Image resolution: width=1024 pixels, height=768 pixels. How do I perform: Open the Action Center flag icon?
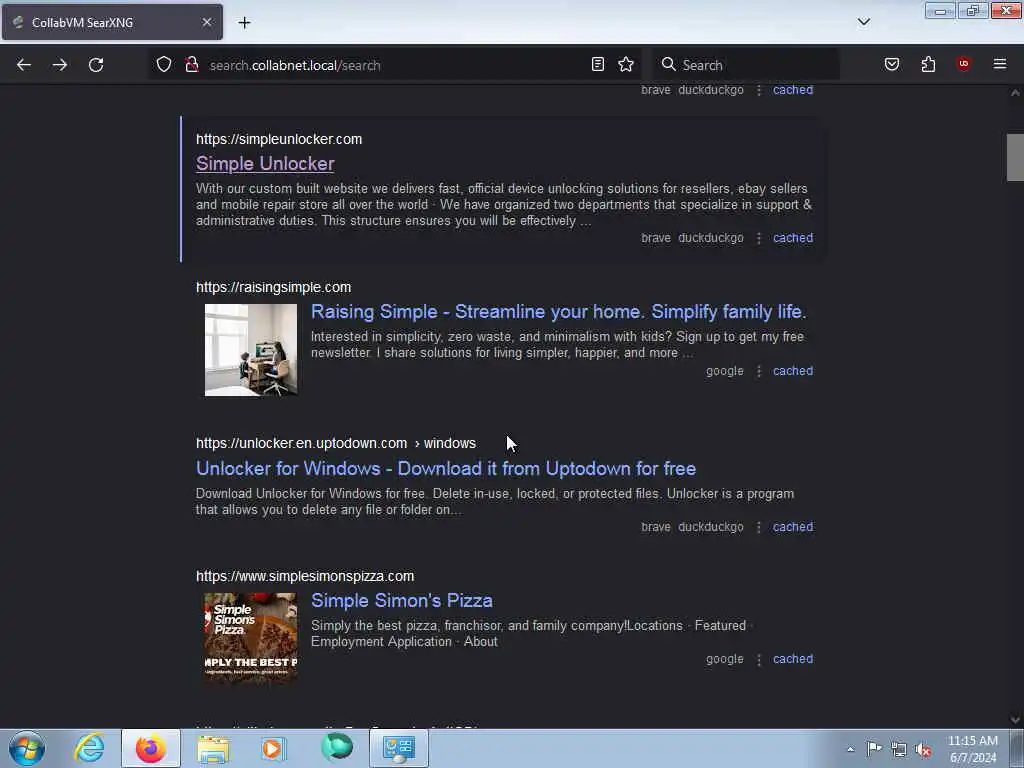tap(874, 749)
